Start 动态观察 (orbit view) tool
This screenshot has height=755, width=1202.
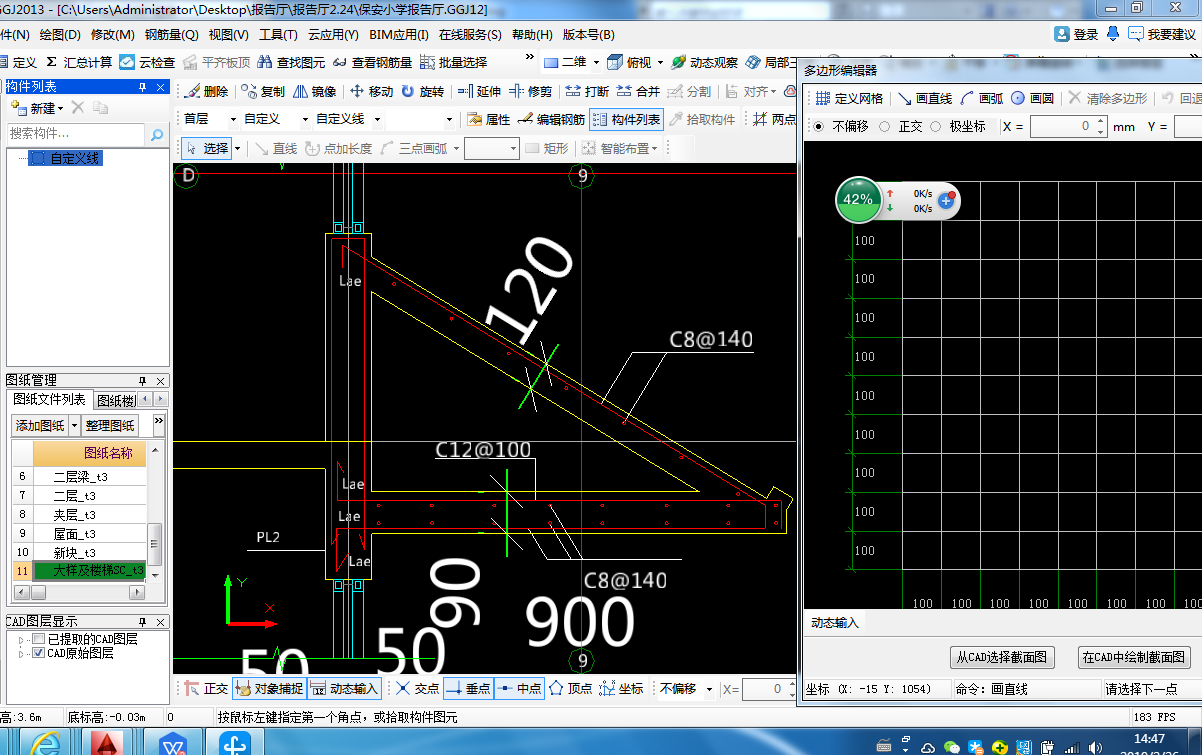coord(705,62)
